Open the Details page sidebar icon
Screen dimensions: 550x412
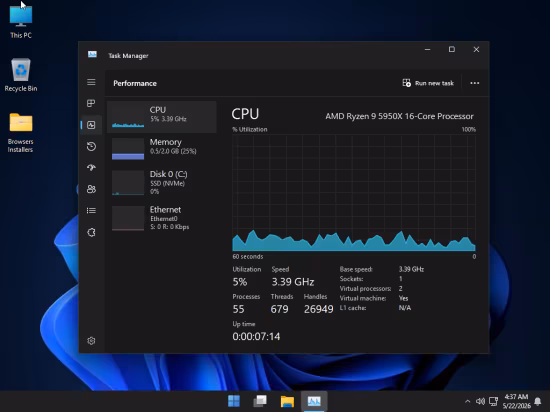(91, 210)
